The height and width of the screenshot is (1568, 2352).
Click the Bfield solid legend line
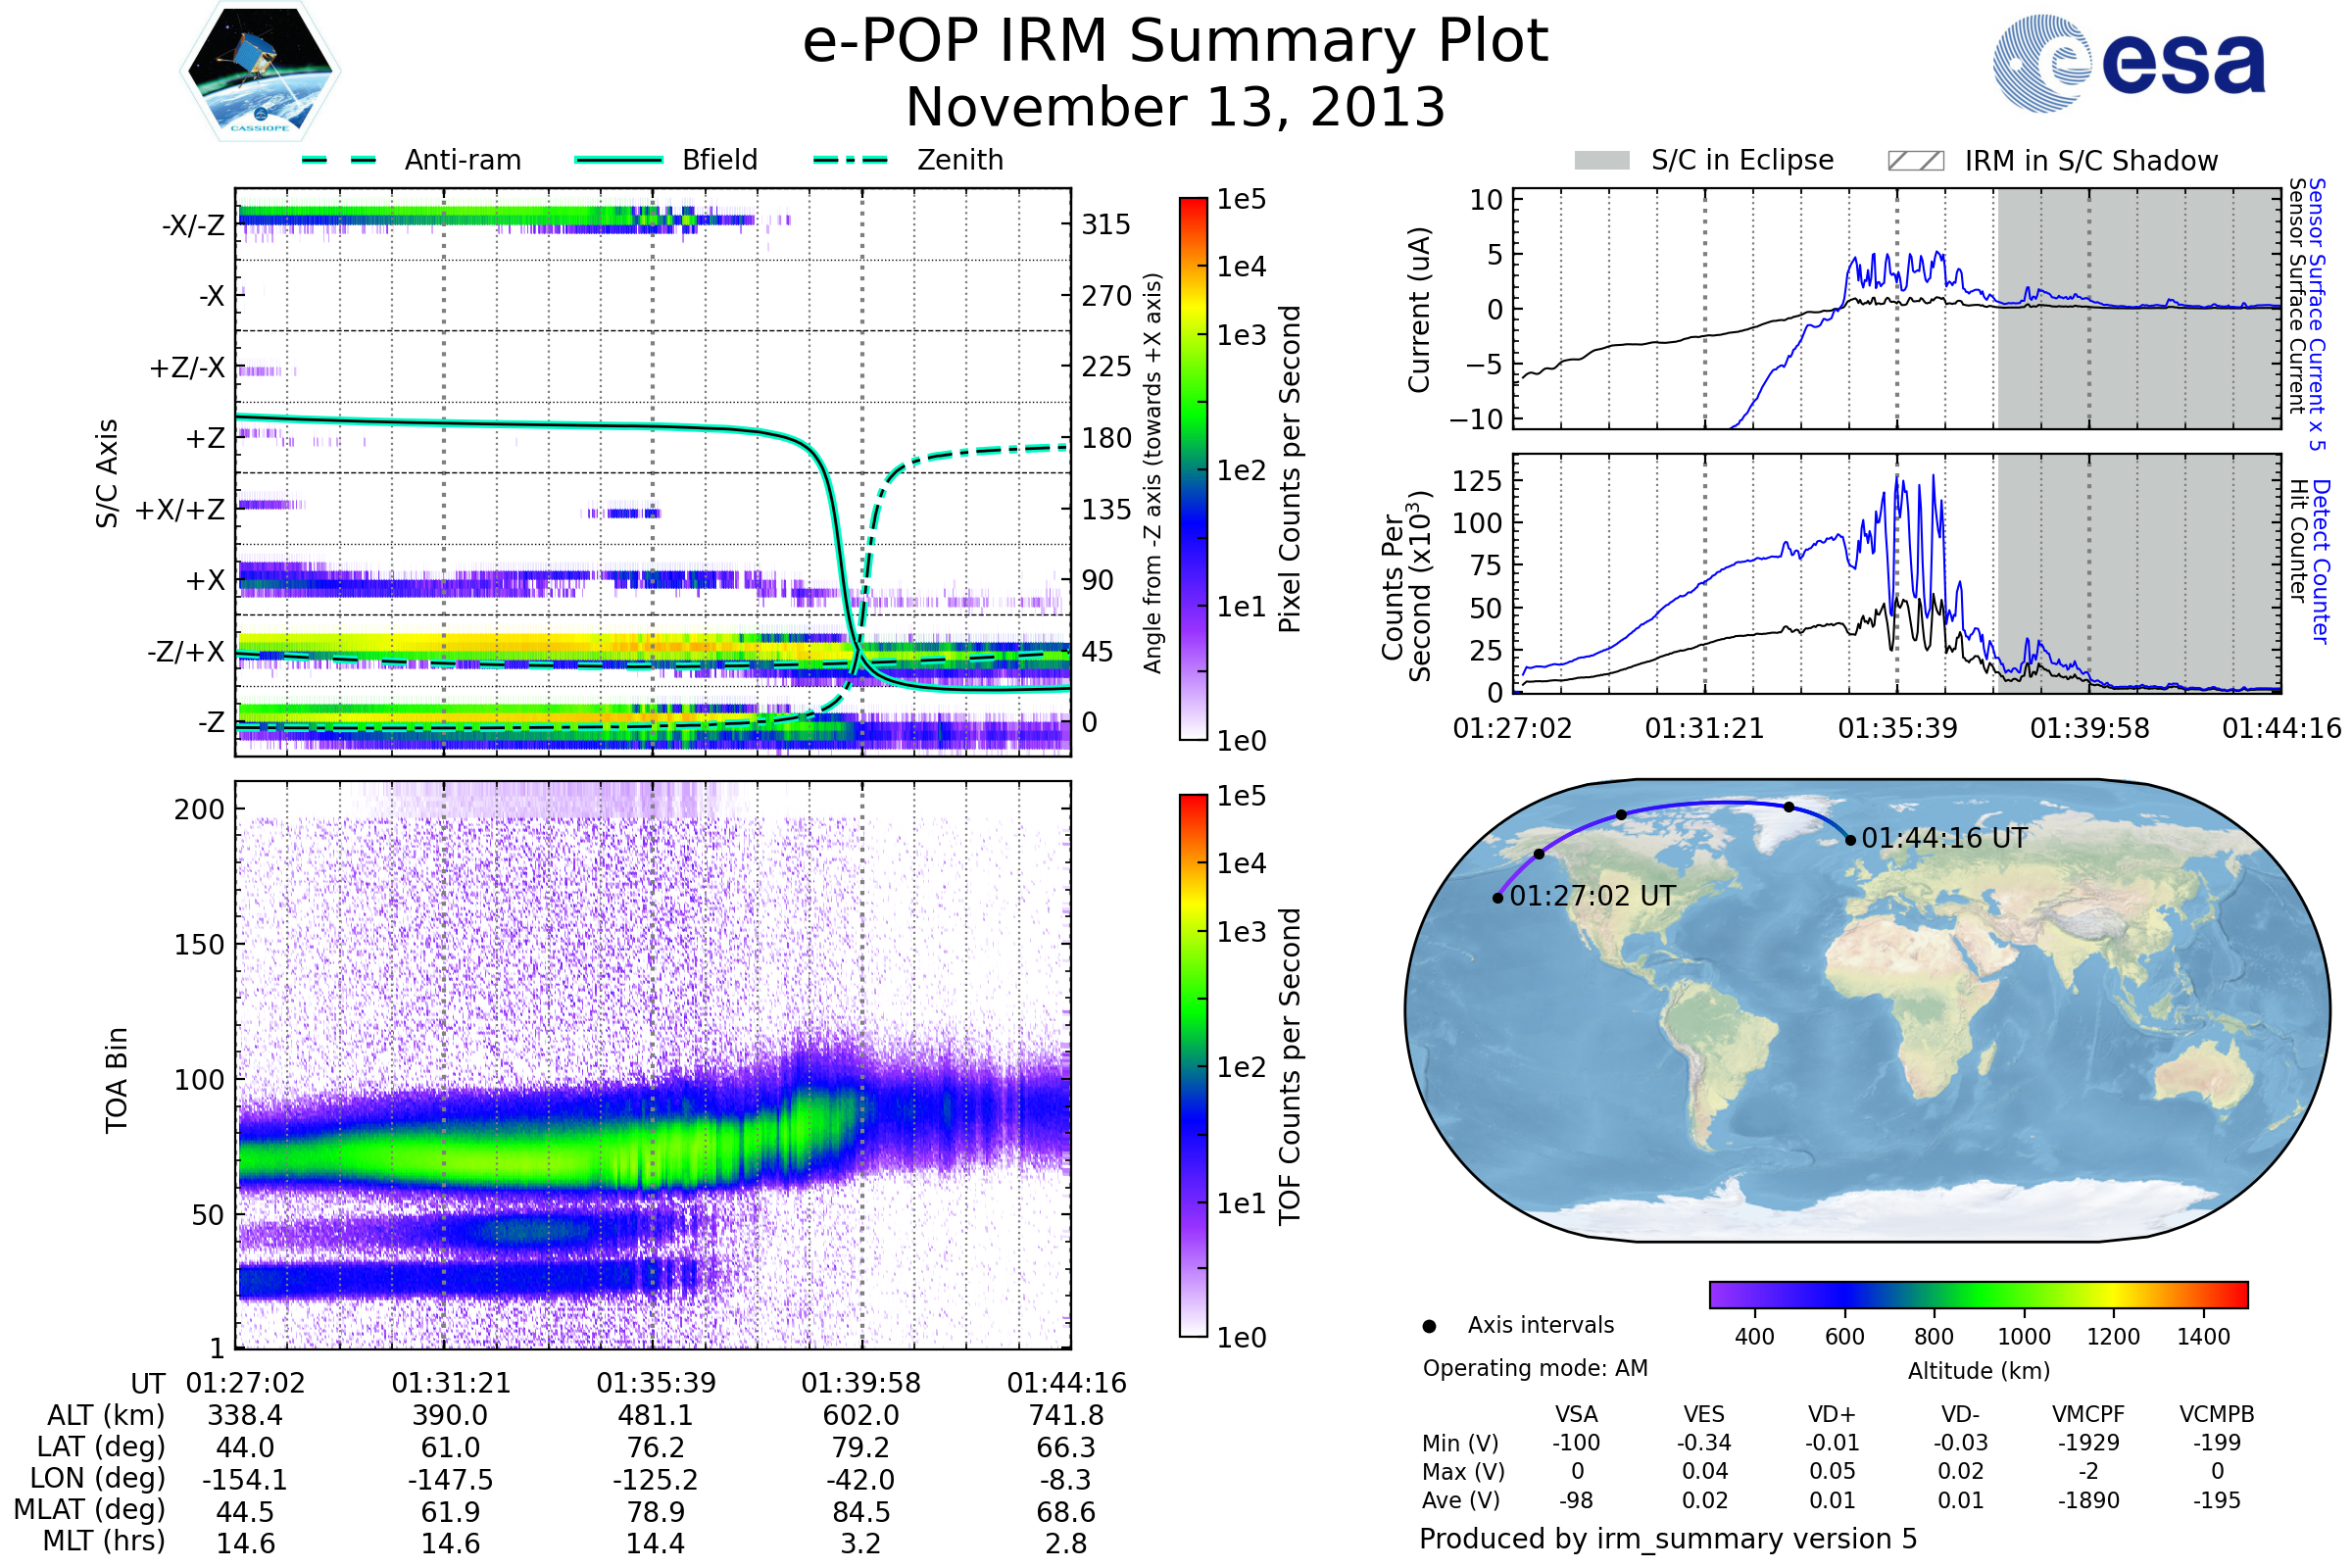pos(618,160)
